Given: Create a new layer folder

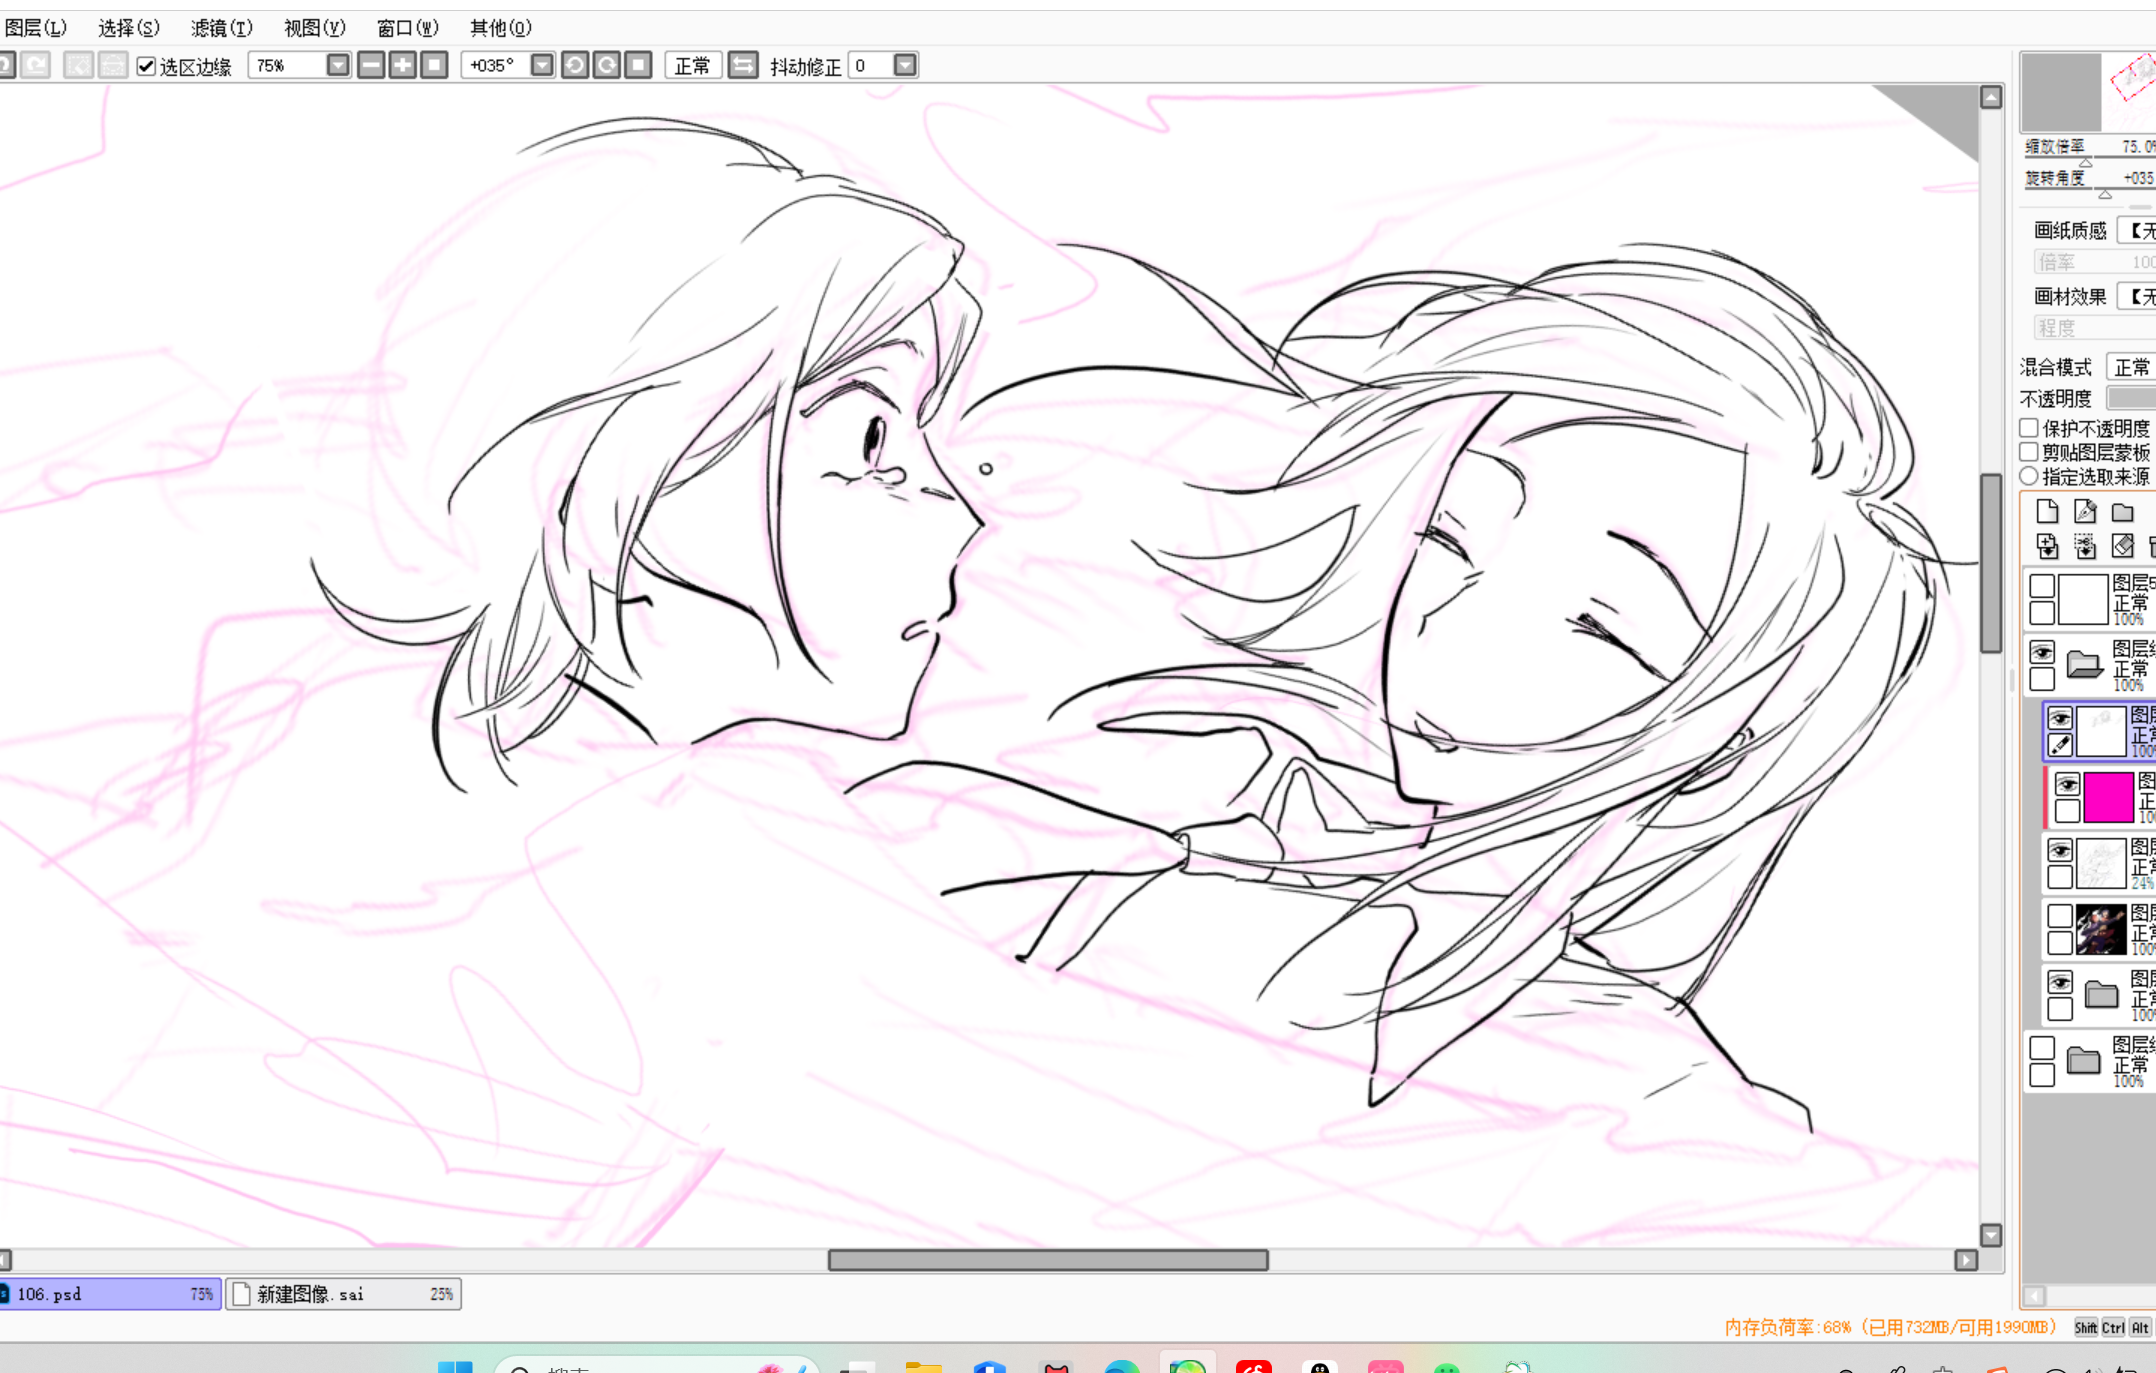Looking at the screenshot, I should [2123, 512].
